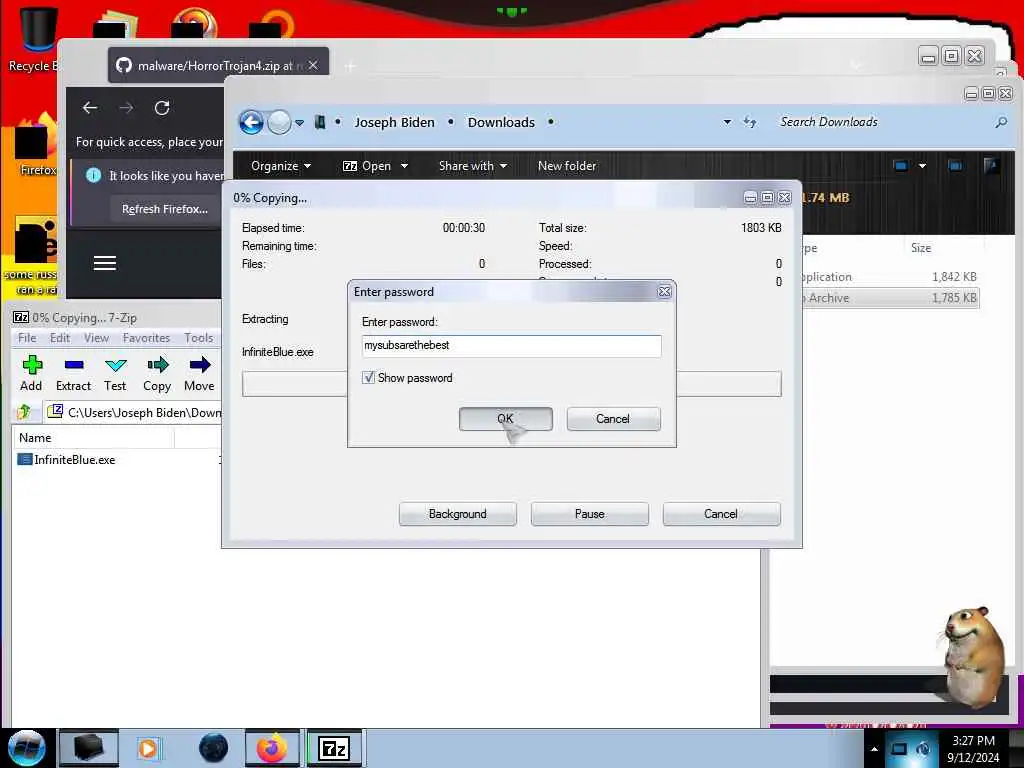Close the Enter password dialog
The image size is (1024, 768).
[664, 292]
